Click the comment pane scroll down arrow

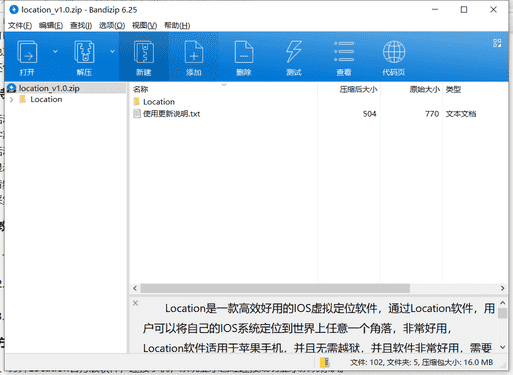click(503, 348)
